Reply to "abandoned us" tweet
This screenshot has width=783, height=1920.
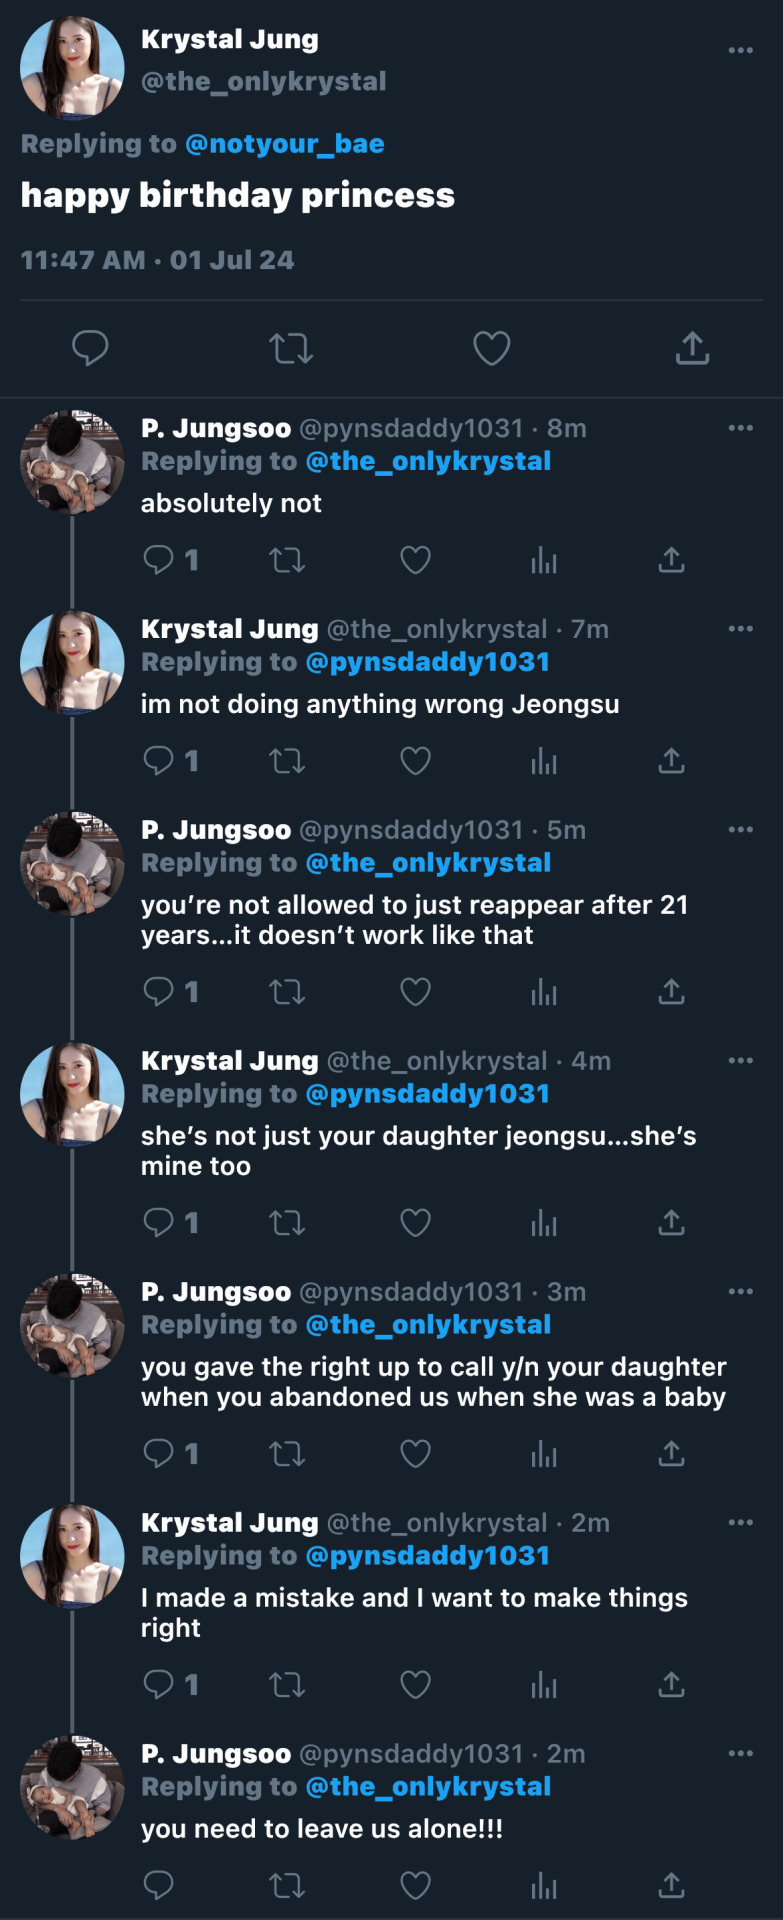tap(159, 1453)
